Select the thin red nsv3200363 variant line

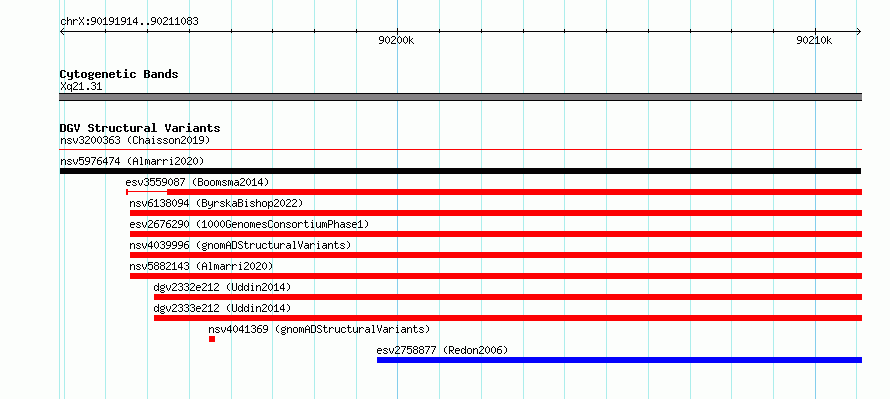point(461,150)
